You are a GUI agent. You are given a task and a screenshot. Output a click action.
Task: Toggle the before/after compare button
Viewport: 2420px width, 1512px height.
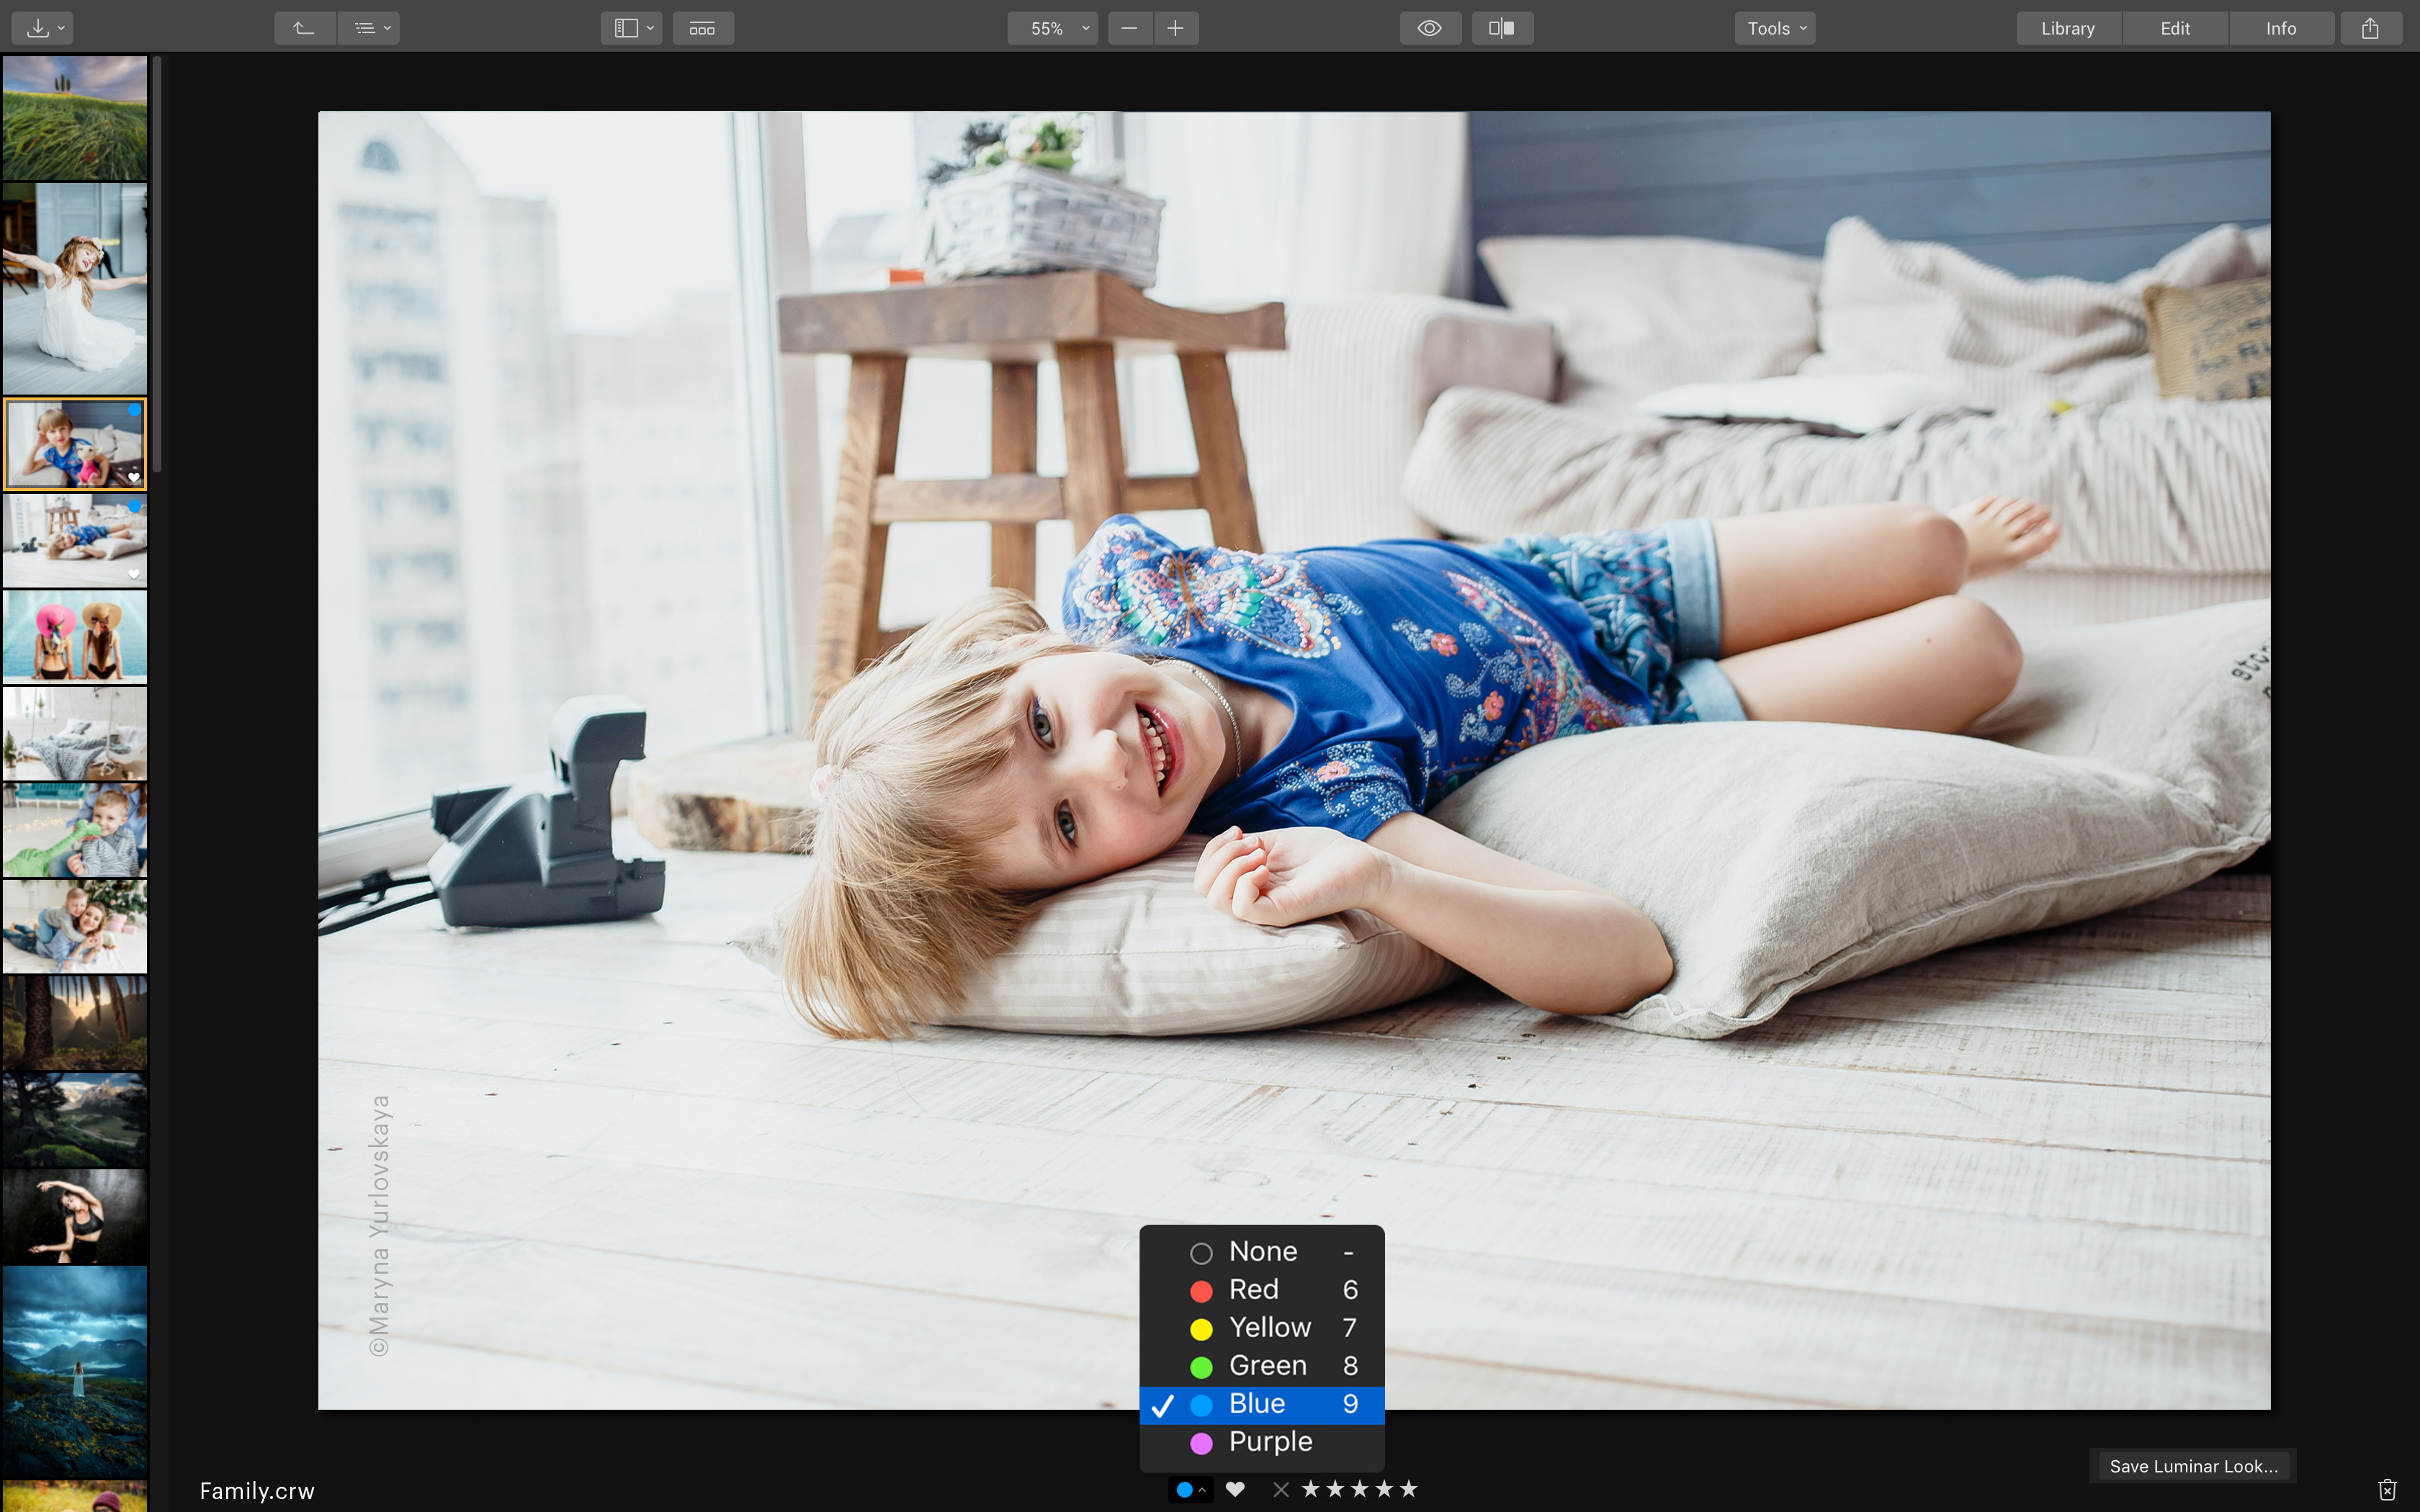click(x=1501, y=28)
